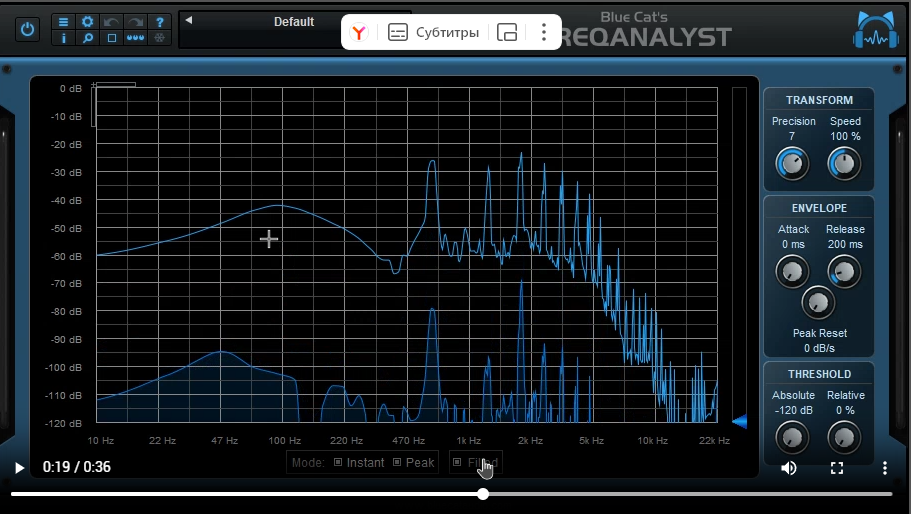The image size is (911, 514).
Task: Adjust the Attack knob
Action: pyautogui.click(x=792, y=271)
